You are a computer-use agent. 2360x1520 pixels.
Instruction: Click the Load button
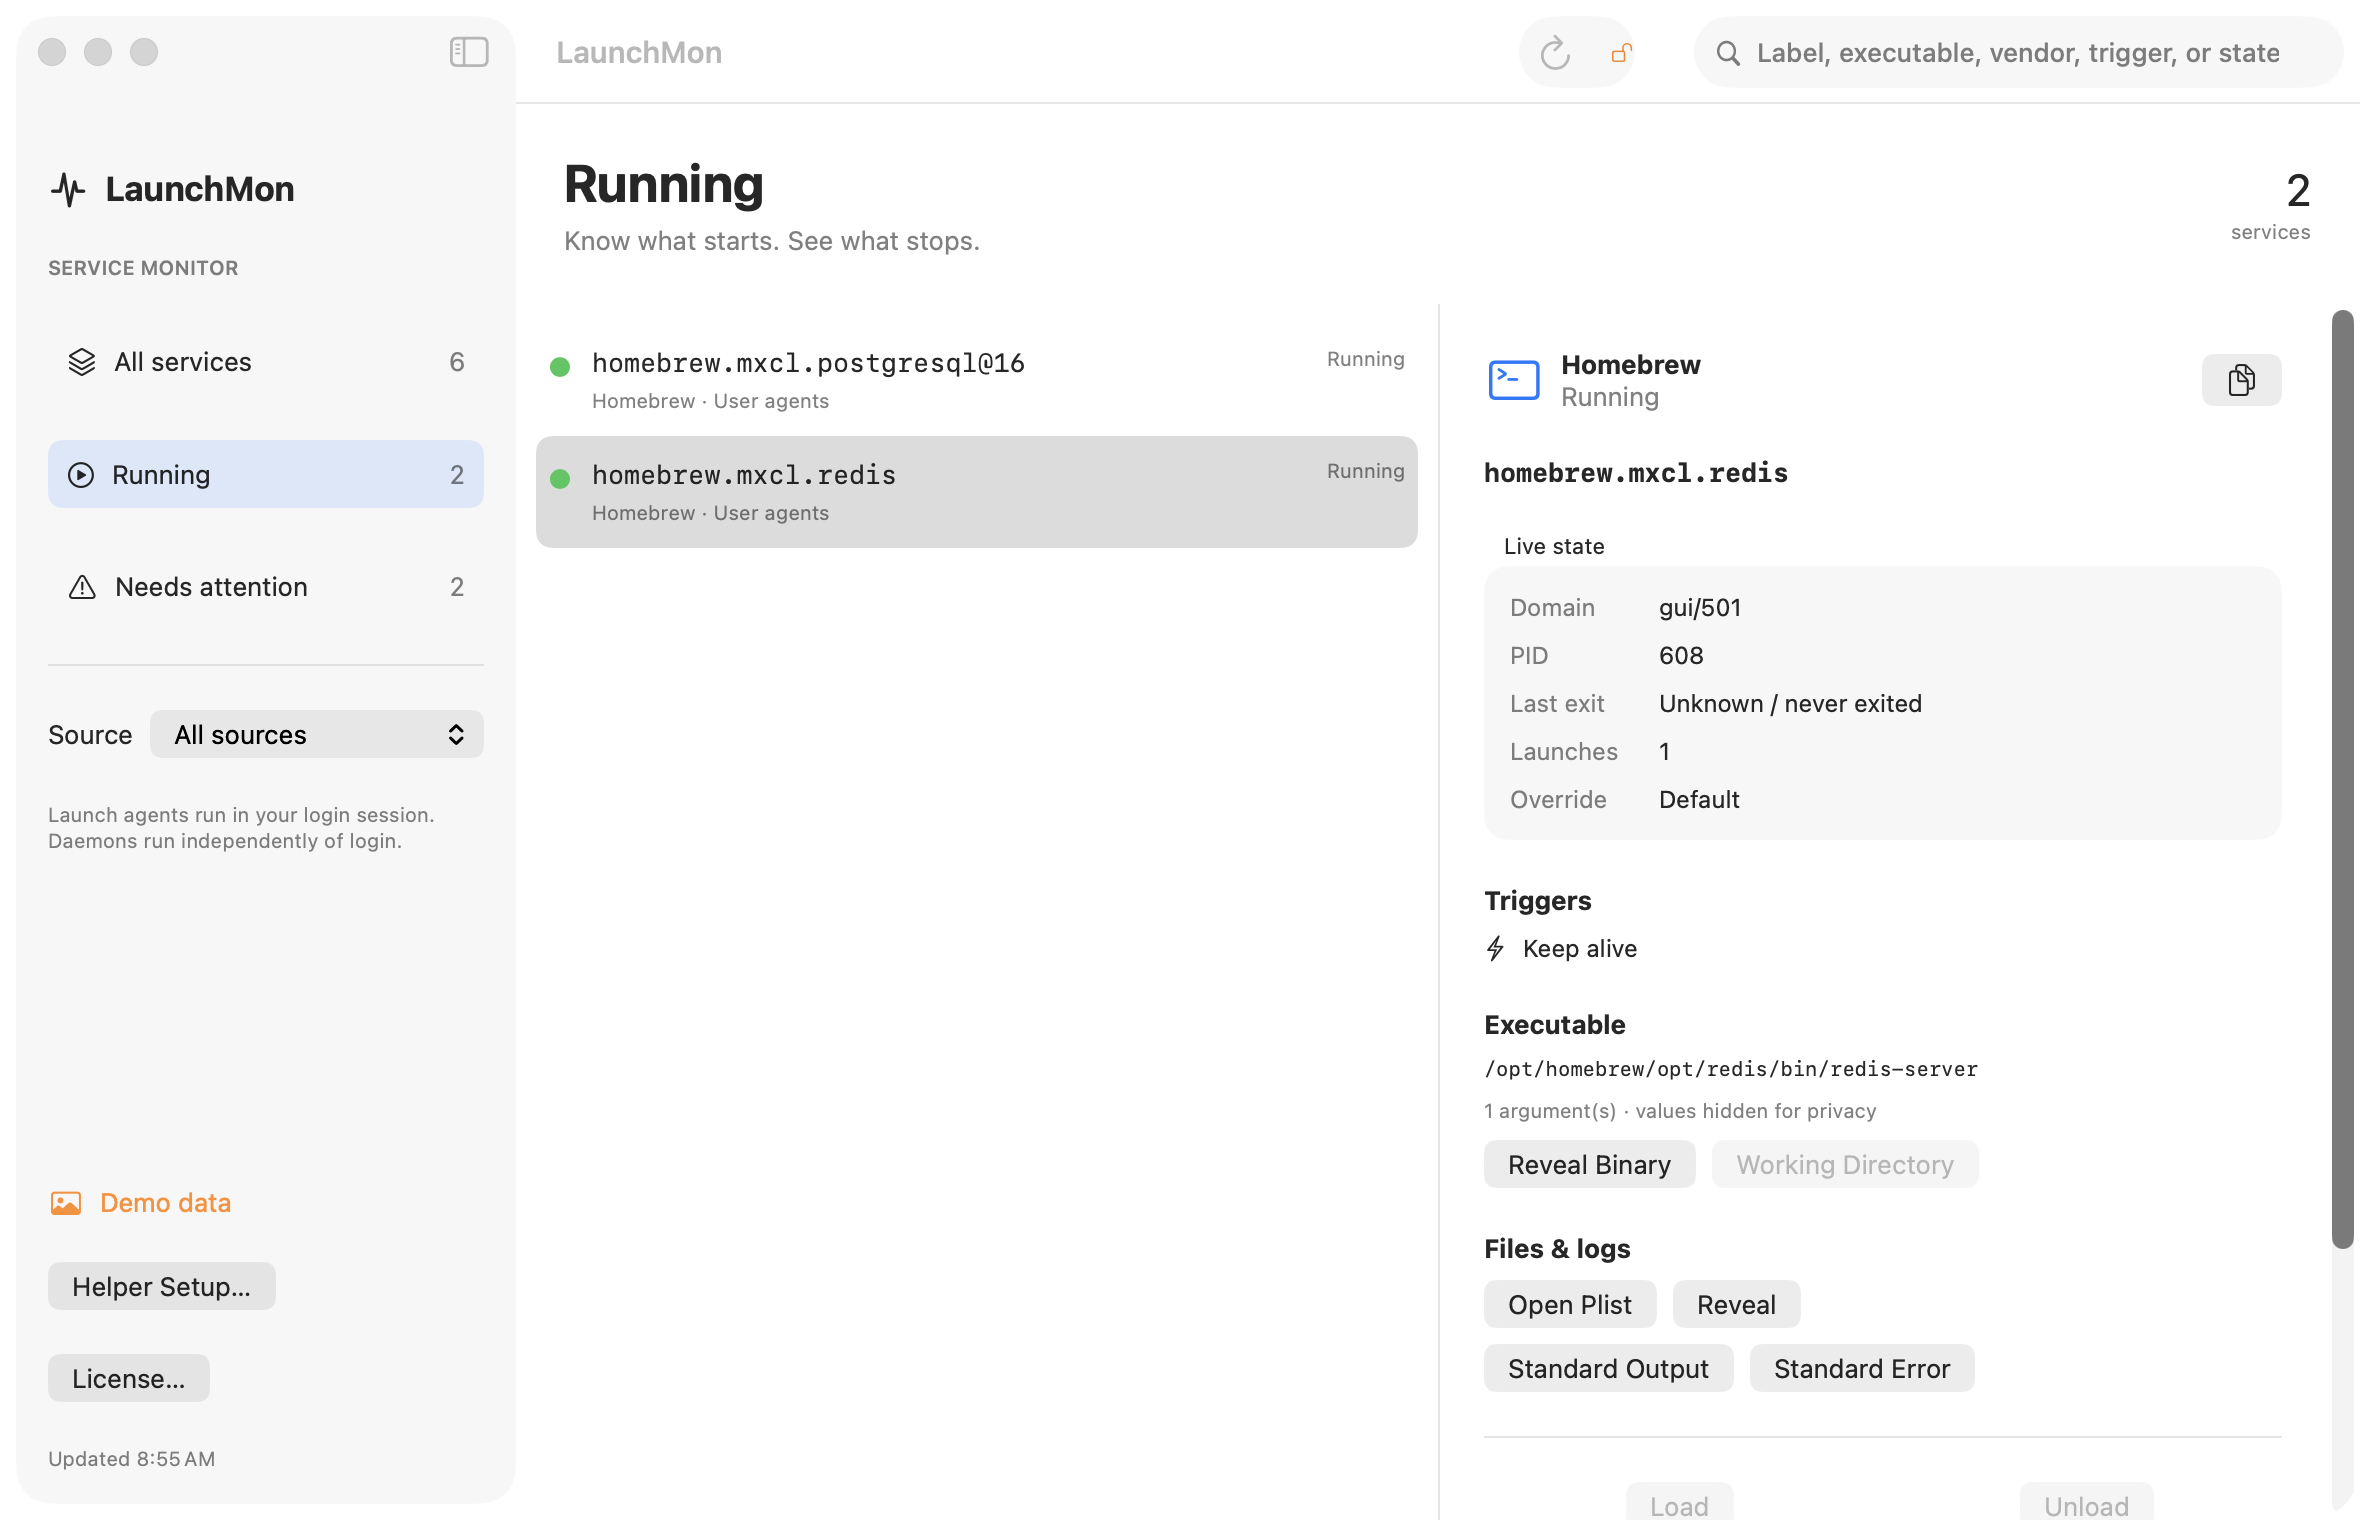click(1679, 1503)
